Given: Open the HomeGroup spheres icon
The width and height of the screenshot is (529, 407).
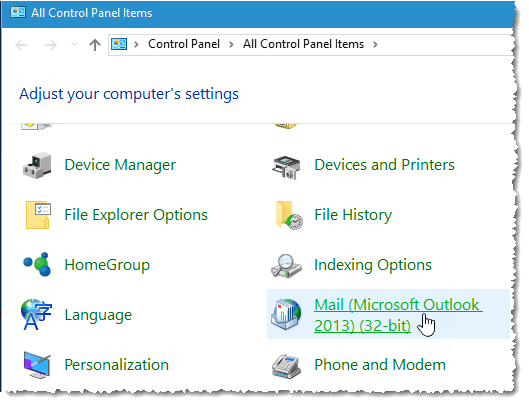Looking at the screenshot, I should (37, 264).
